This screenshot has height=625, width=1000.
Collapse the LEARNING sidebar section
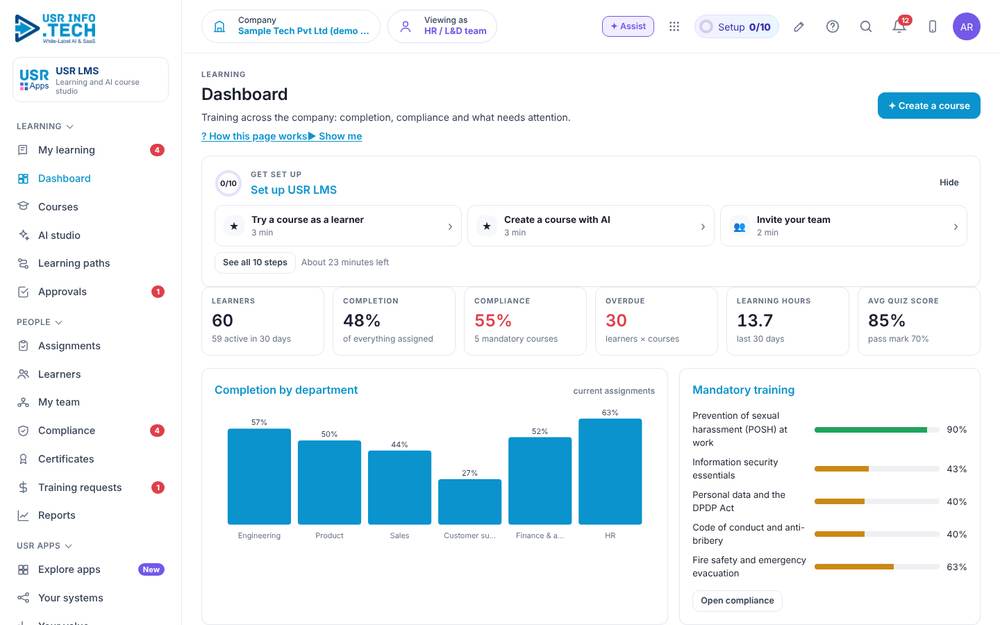click(45, 126)
